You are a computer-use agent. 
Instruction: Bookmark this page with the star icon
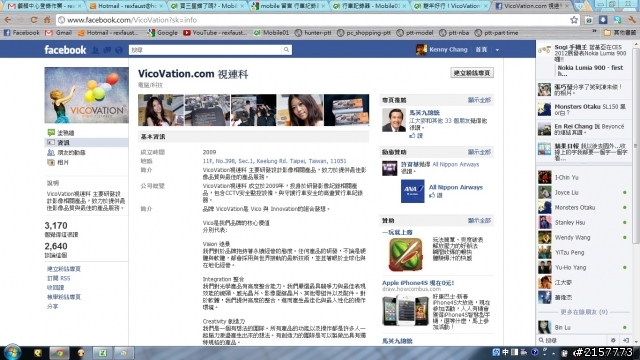[574, 20]
